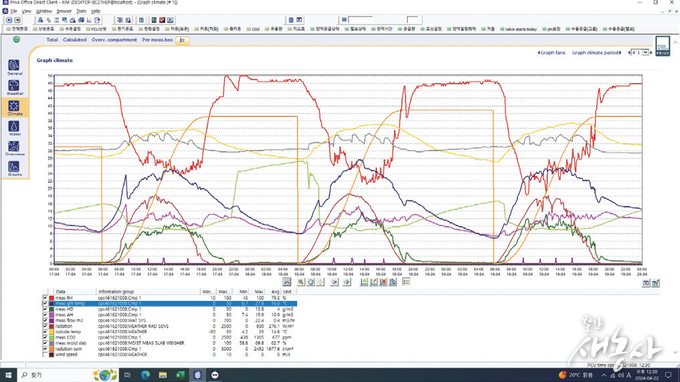Click the first back navigation toolbar icon

9,20
